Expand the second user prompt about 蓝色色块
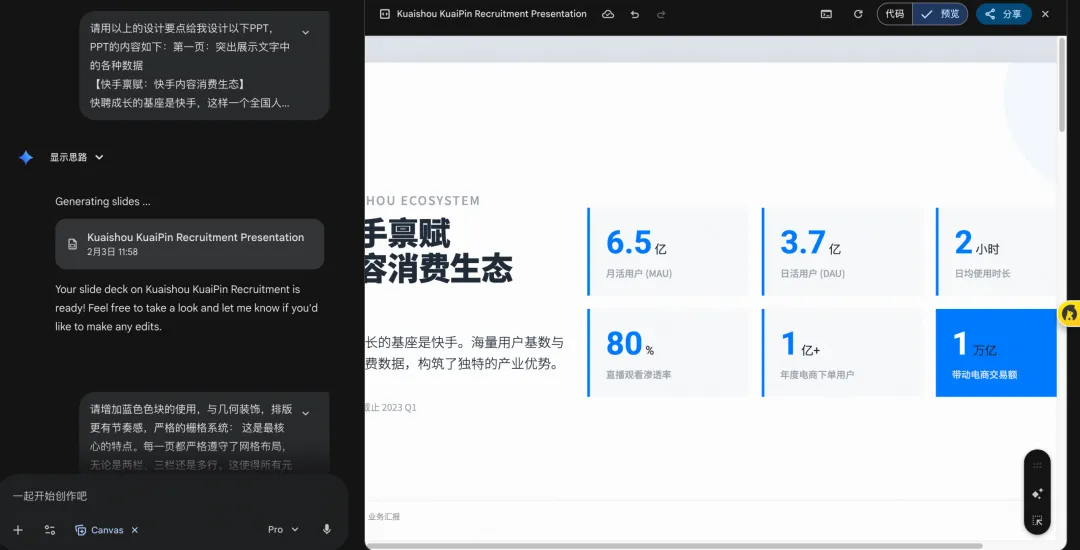 [306, 413]
